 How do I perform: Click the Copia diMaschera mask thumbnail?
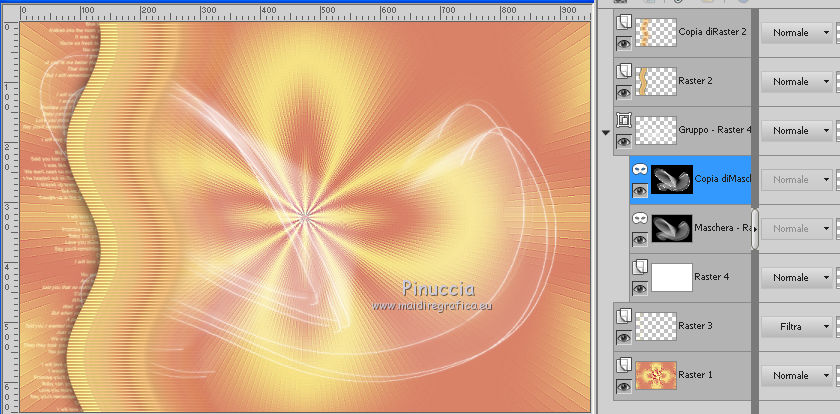point(672,179)
